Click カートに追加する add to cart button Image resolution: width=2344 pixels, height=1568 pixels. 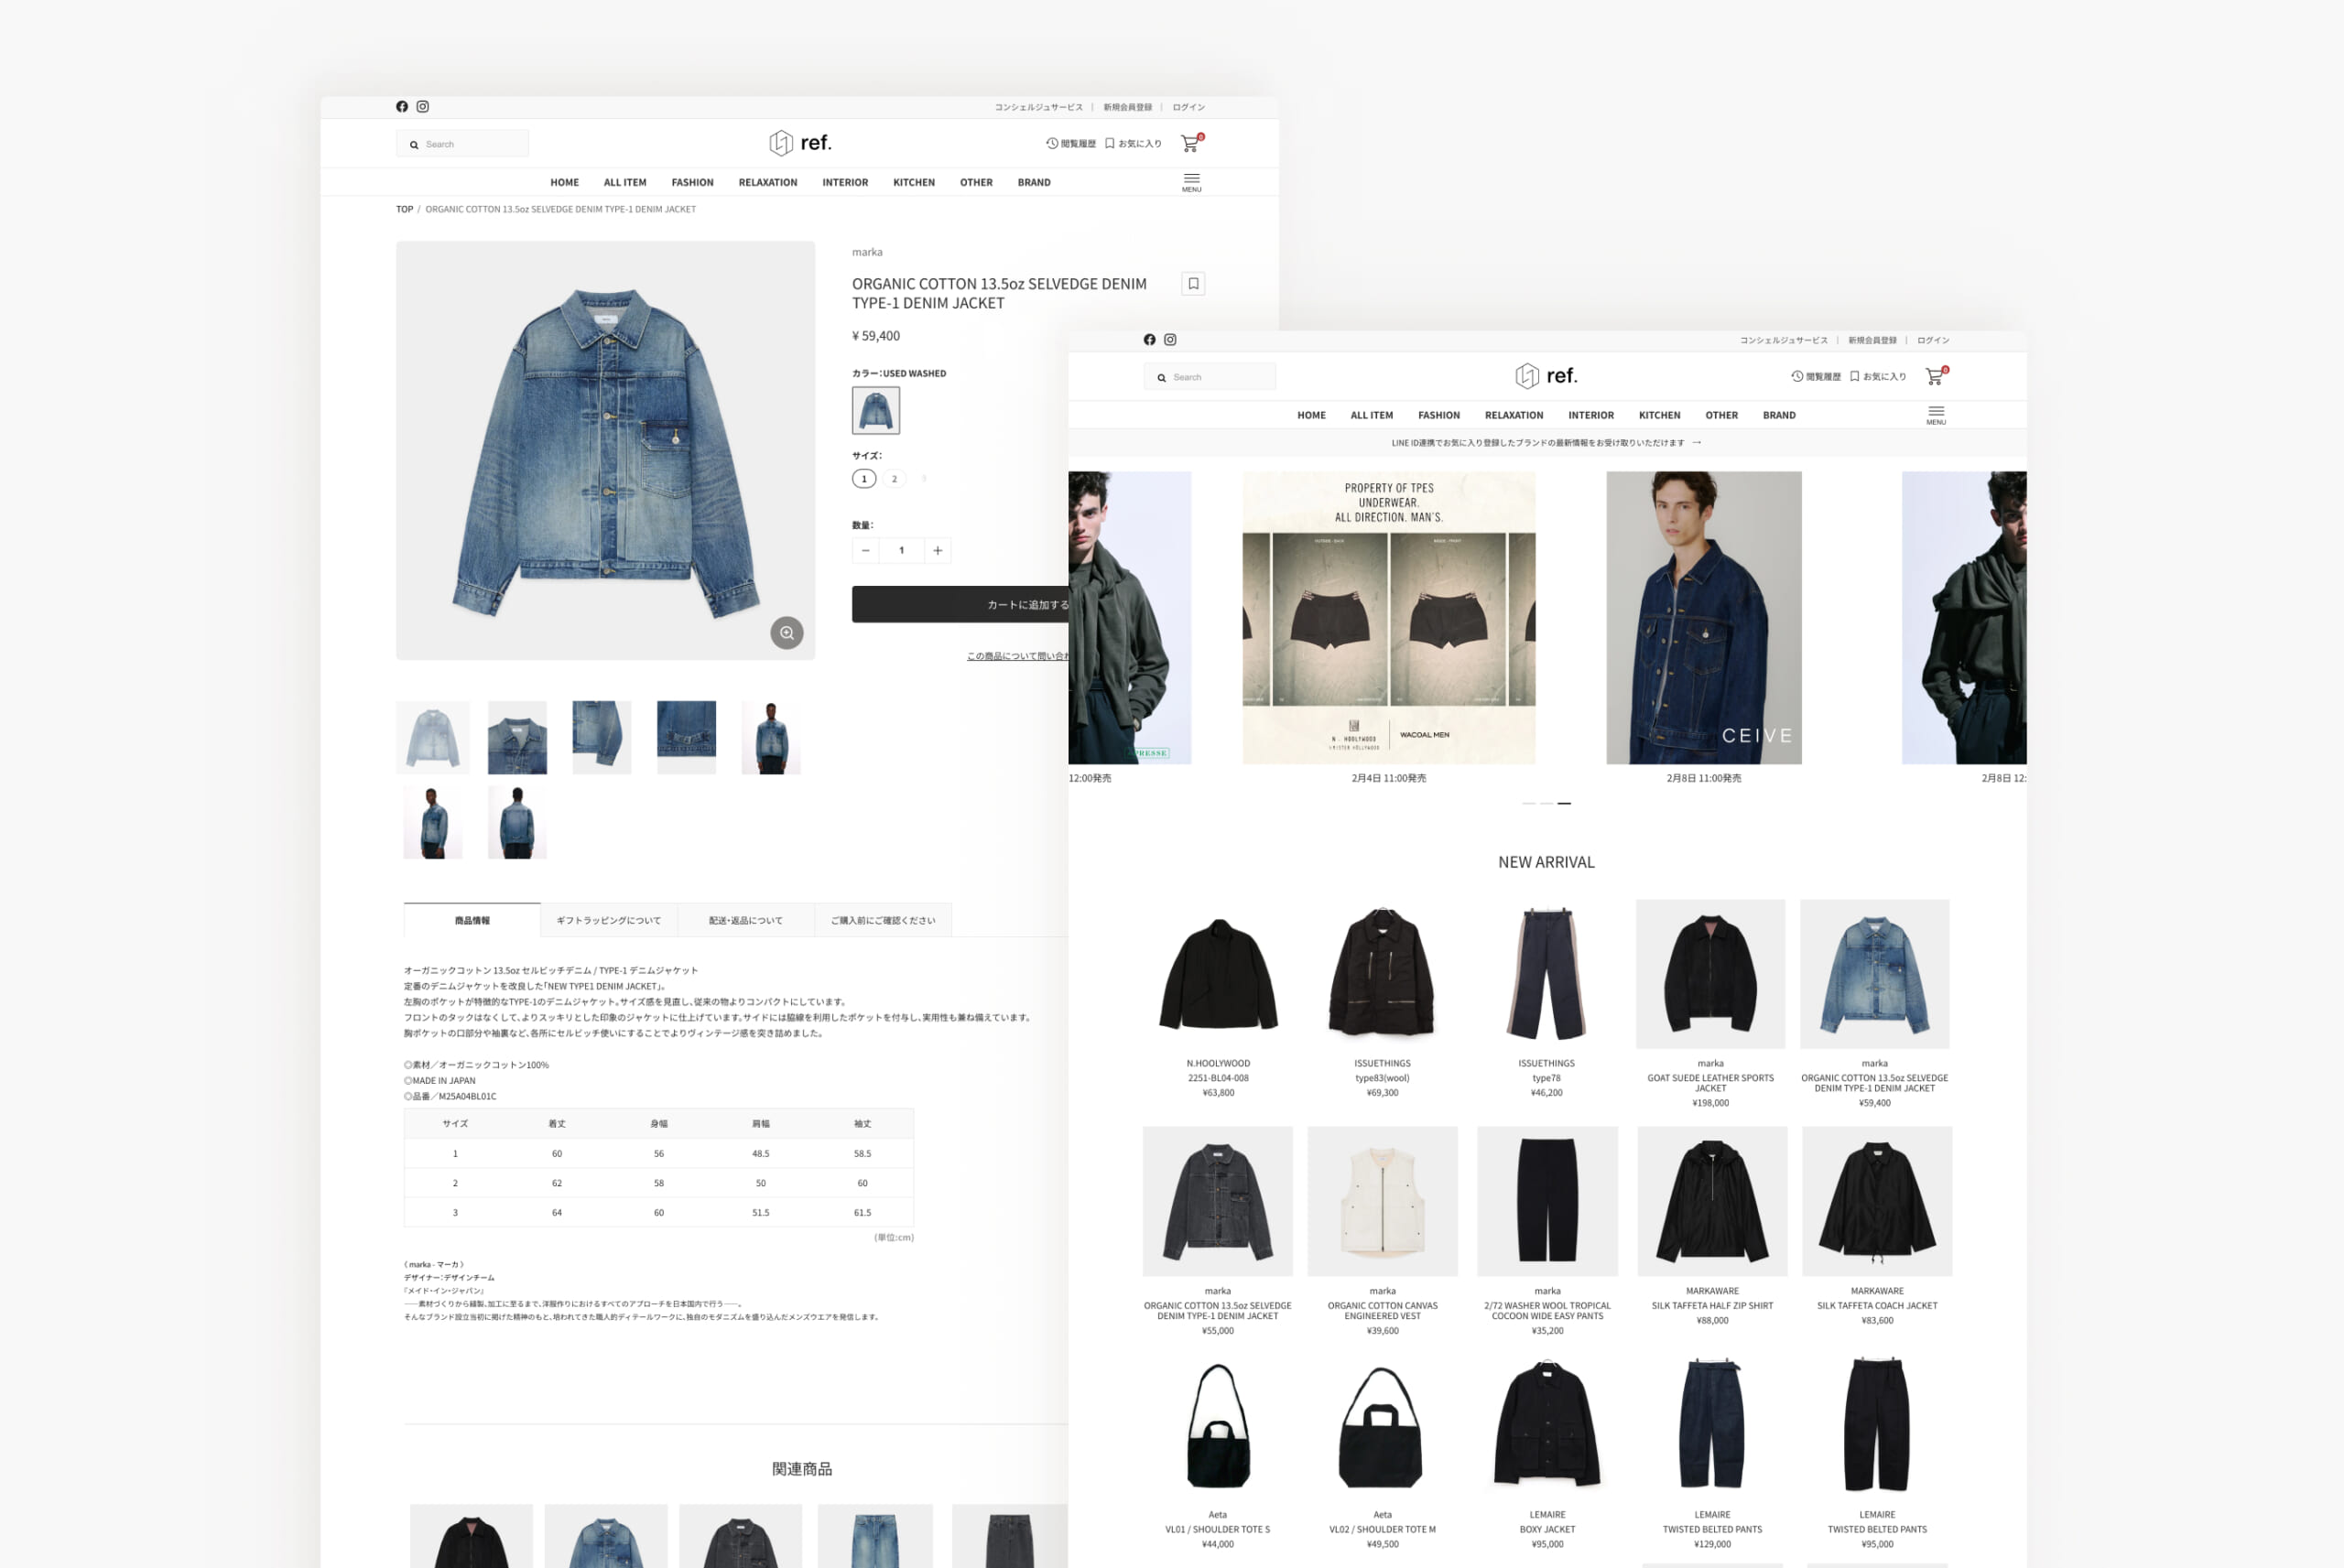[960, 604]
